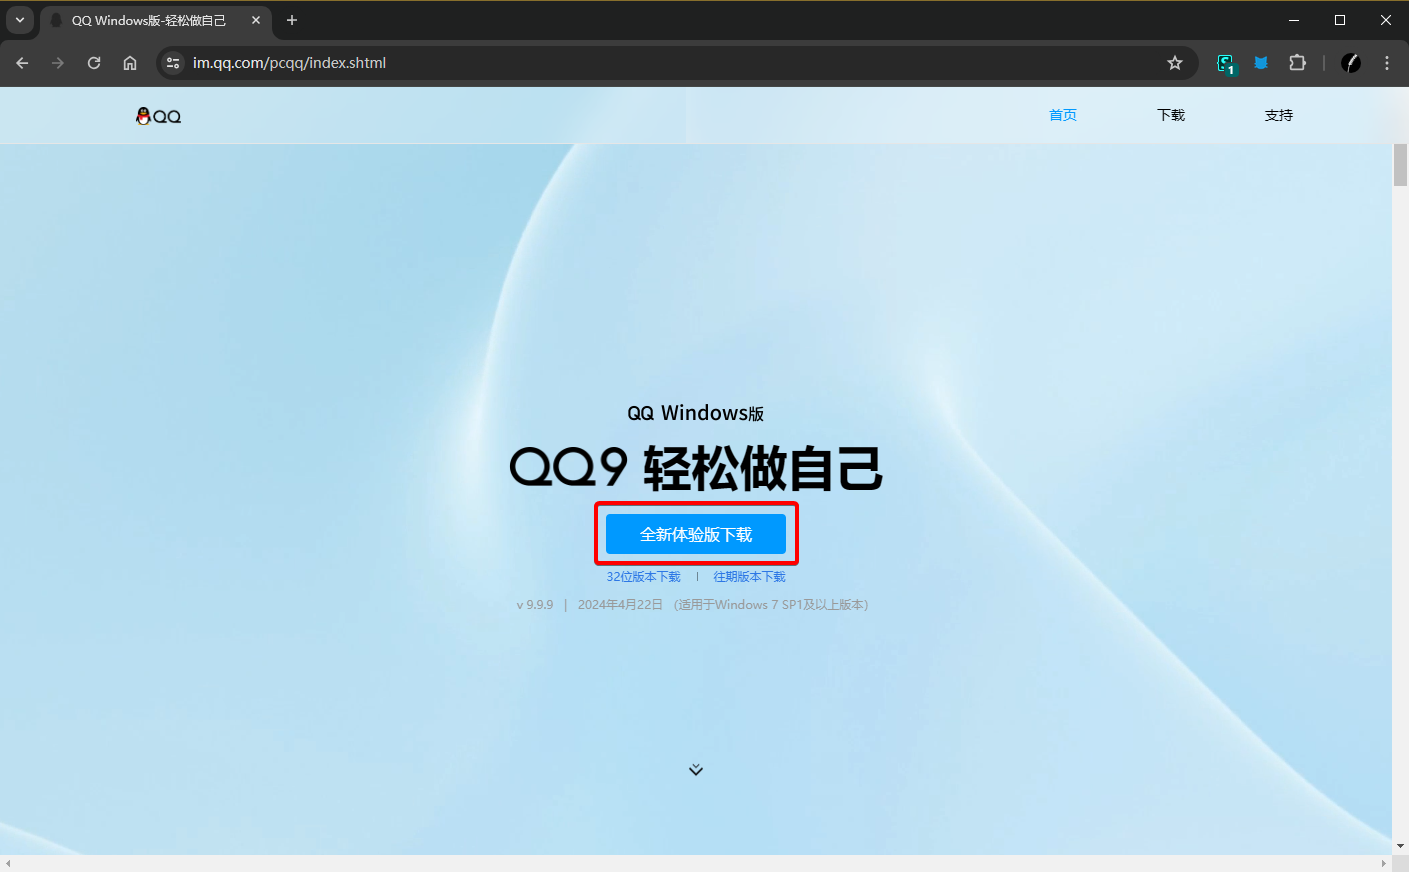1409x872 pixels.
Task: Open the browser profile avatar
Action: [1351, 63]
